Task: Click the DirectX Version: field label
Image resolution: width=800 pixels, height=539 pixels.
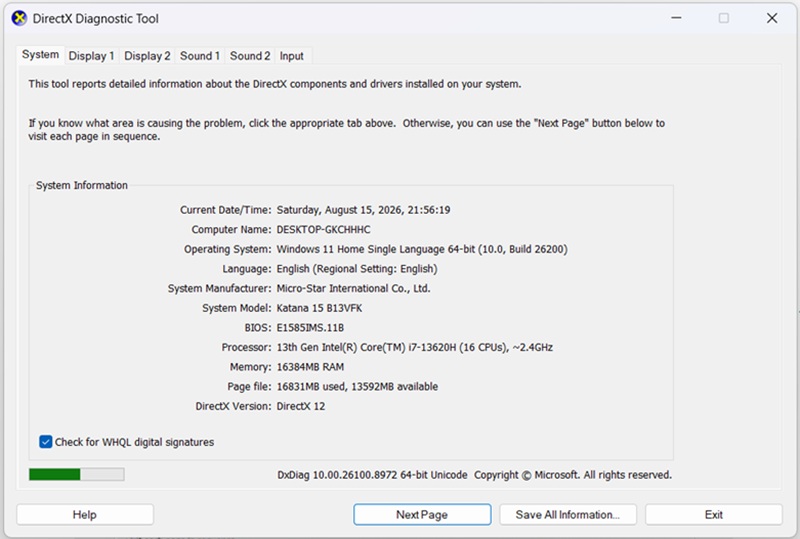Action: pos(234,406)
